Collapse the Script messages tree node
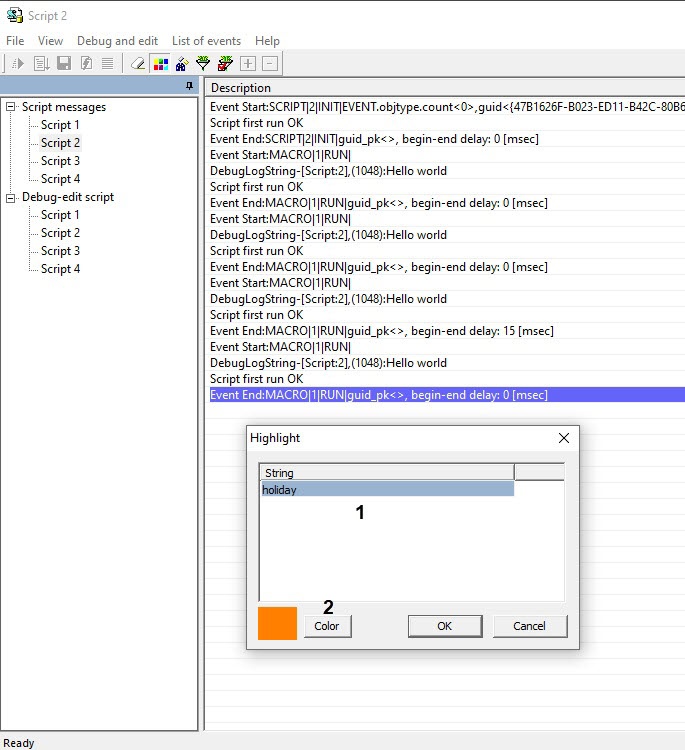The image size is (685, 750). [11, 107]
